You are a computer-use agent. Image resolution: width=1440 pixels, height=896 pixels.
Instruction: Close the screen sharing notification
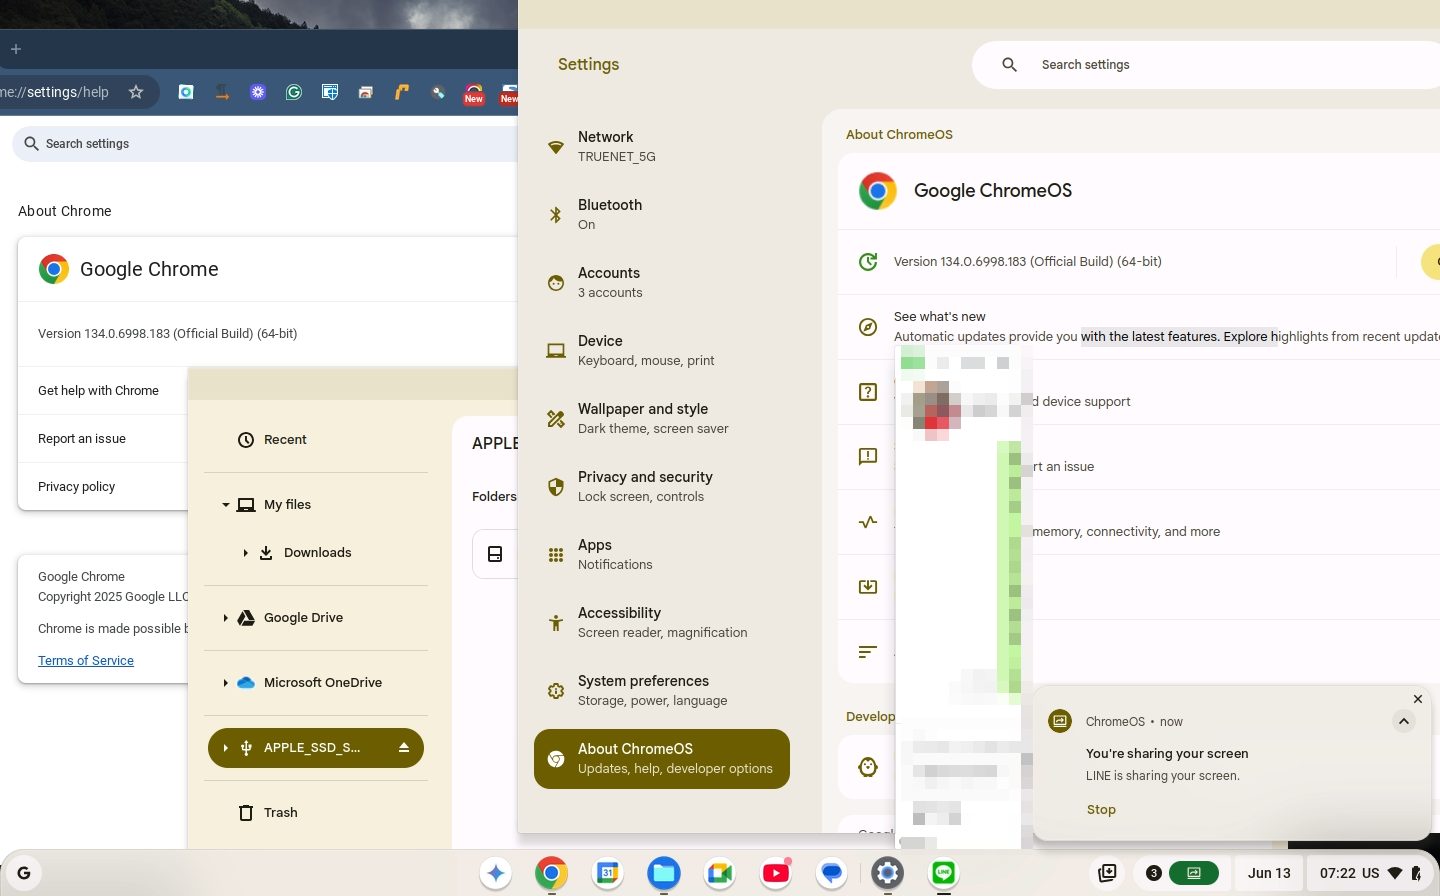pos(1418,699)
